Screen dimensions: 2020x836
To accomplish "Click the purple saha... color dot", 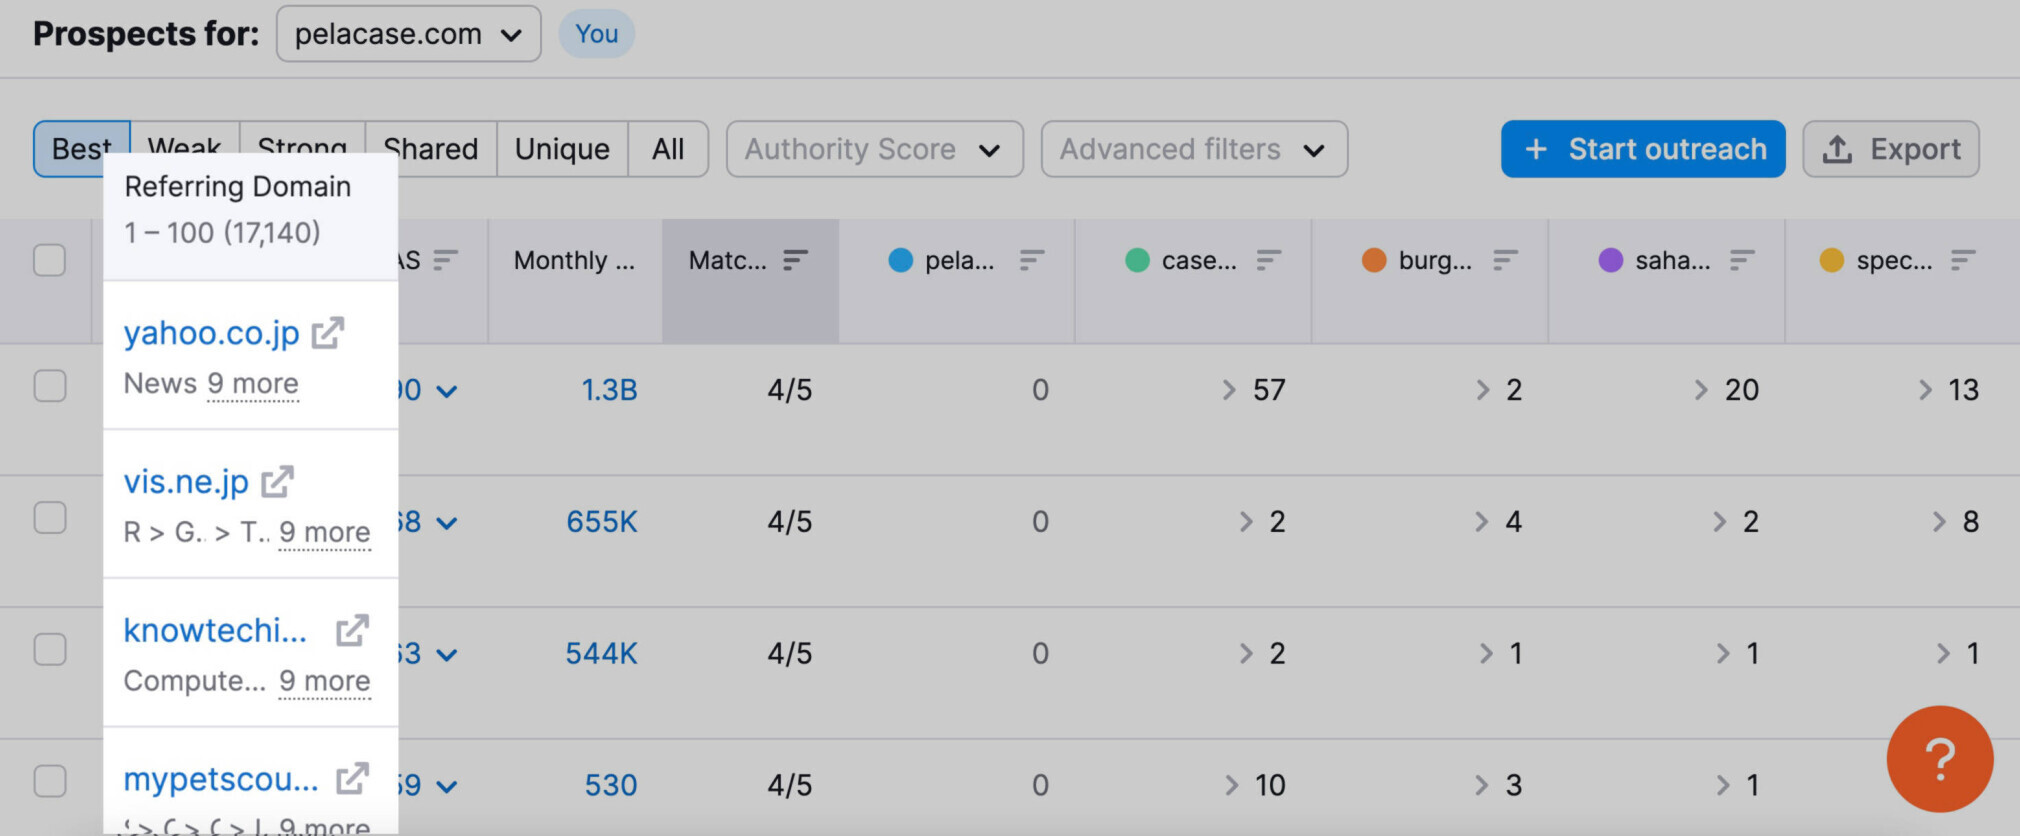I will point(1611,260).
